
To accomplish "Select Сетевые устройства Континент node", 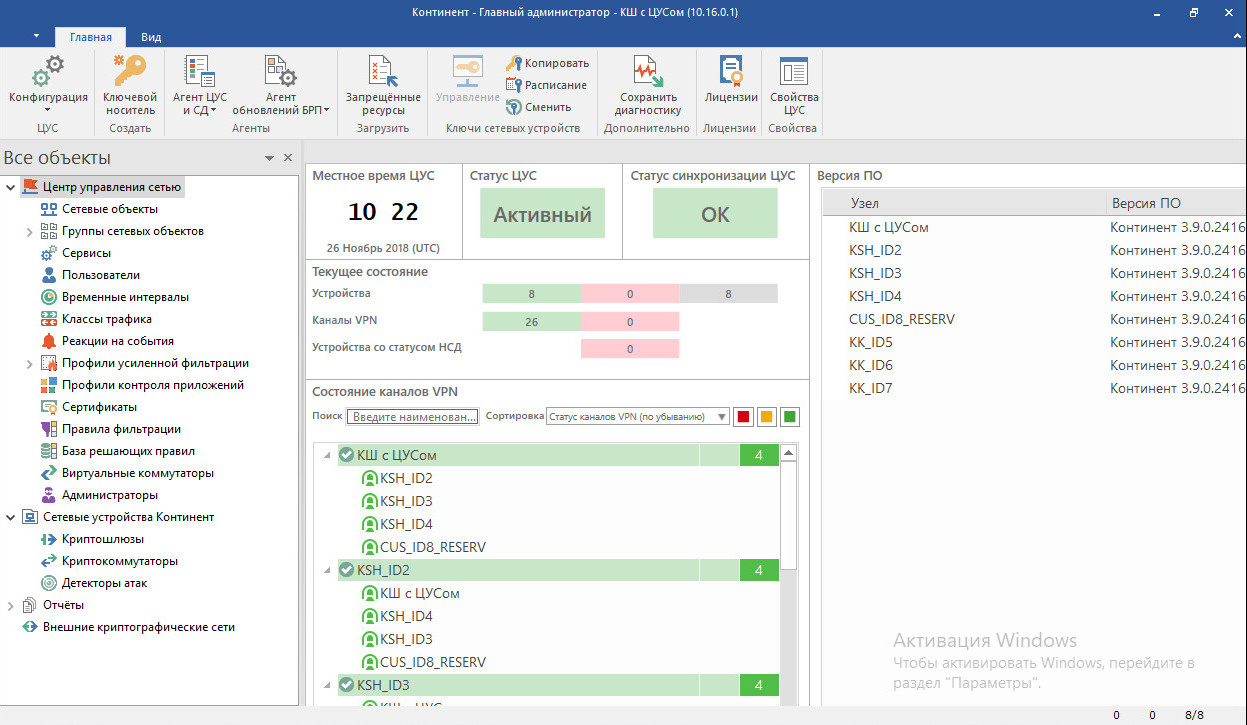I will coord(128,517).
